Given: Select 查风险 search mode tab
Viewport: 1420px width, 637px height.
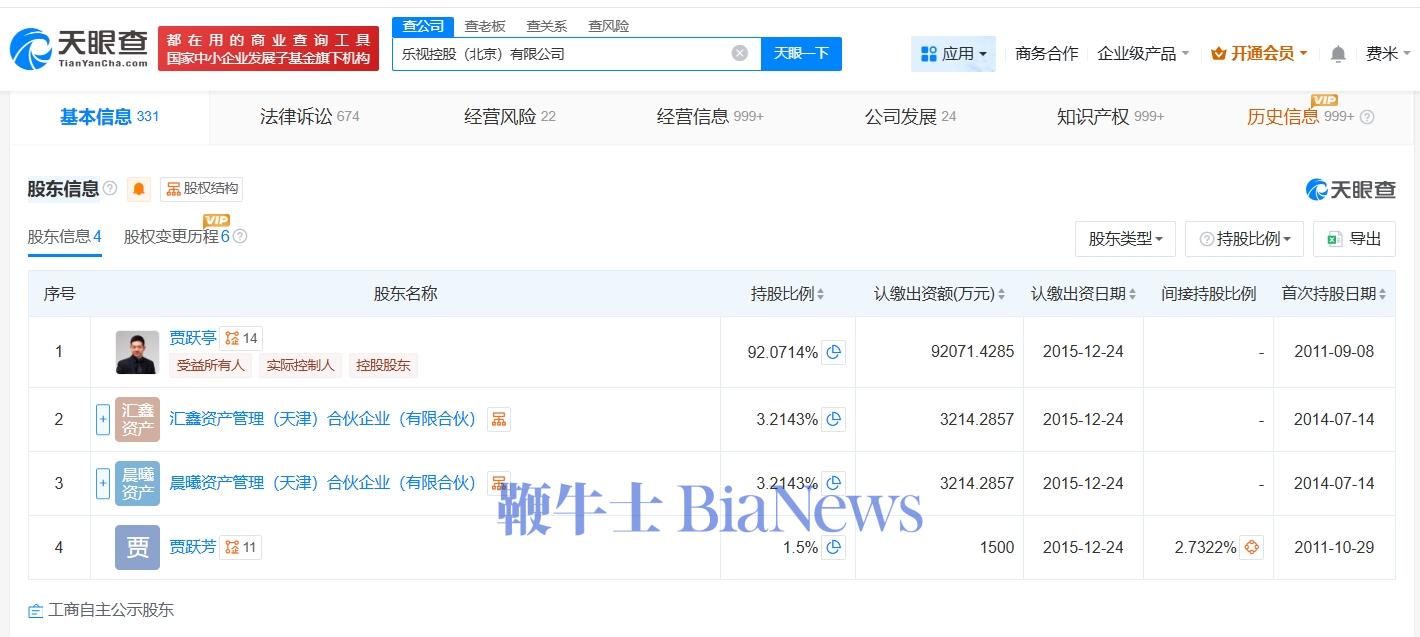Looking at the screenshot, I should tap(608, 26).
